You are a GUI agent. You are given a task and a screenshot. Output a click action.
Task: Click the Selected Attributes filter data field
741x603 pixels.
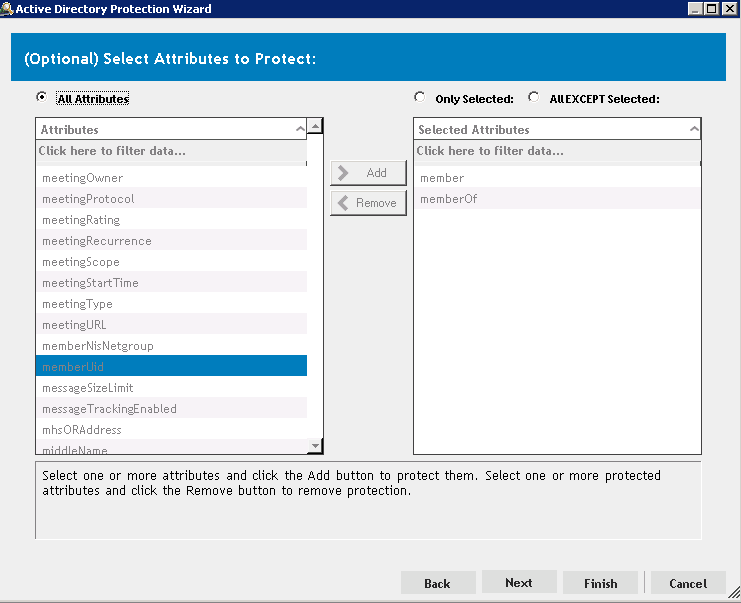556,151
